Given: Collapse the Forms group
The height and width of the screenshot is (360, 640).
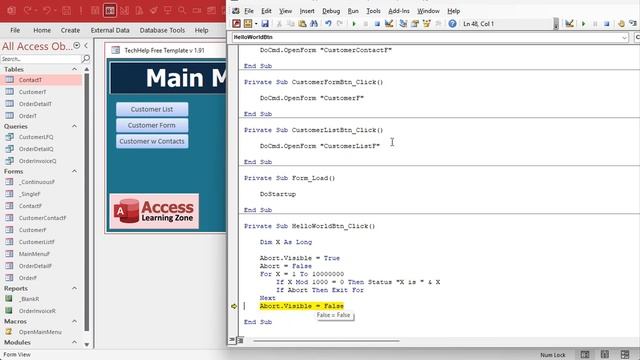Looking at the screenshot, I should pyautogui.click(x=74, y=171).
